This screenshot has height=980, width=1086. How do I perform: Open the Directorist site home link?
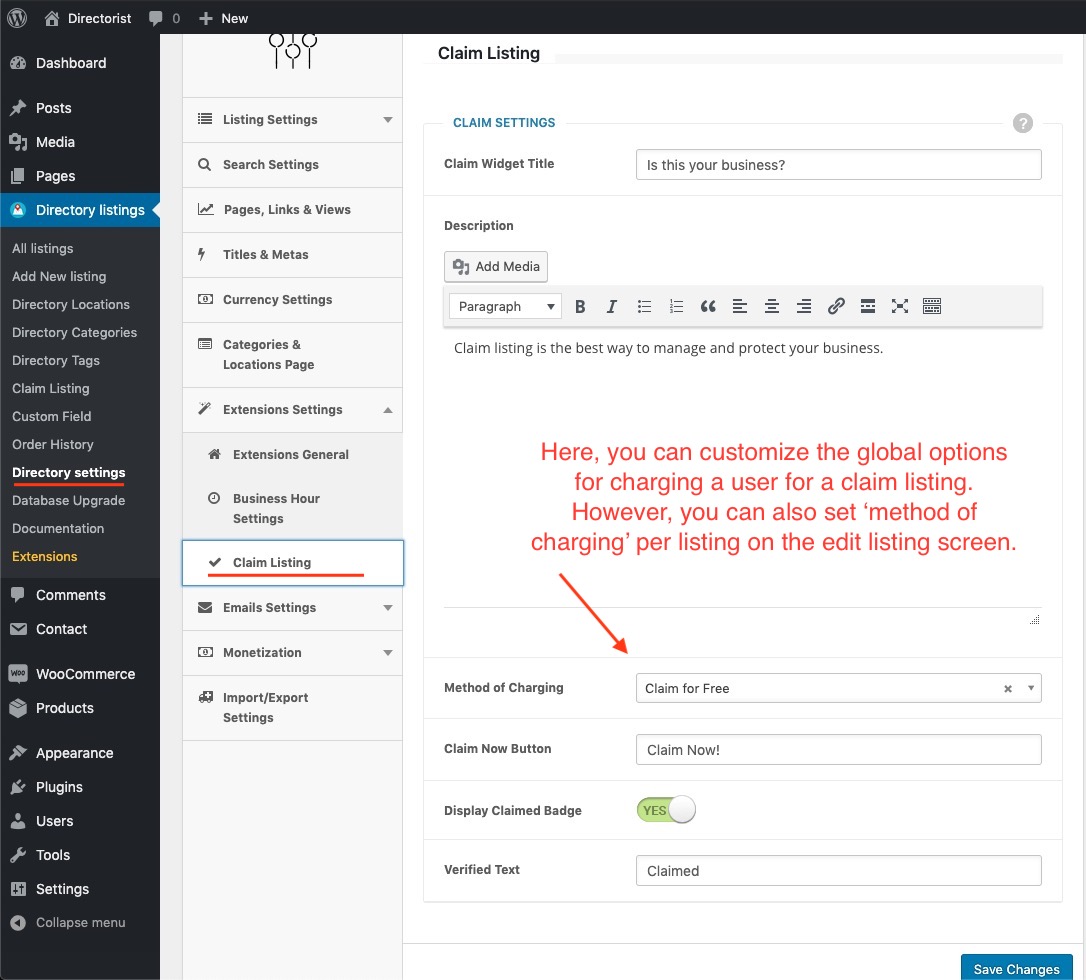tap(87, 18)
